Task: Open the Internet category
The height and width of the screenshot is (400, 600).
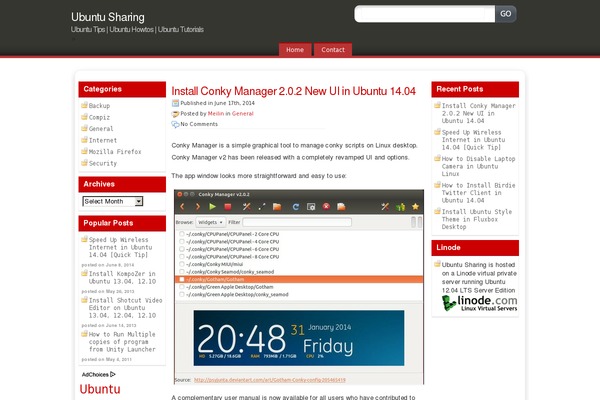Action: (x=103, y=140)
